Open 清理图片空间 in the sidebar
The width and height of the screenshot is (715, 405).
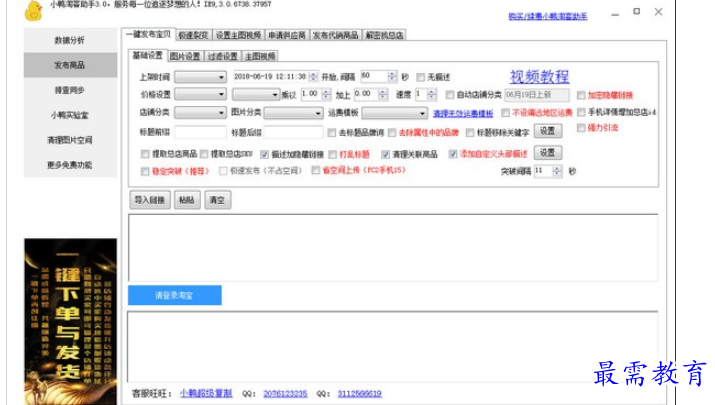coord(70,140)
